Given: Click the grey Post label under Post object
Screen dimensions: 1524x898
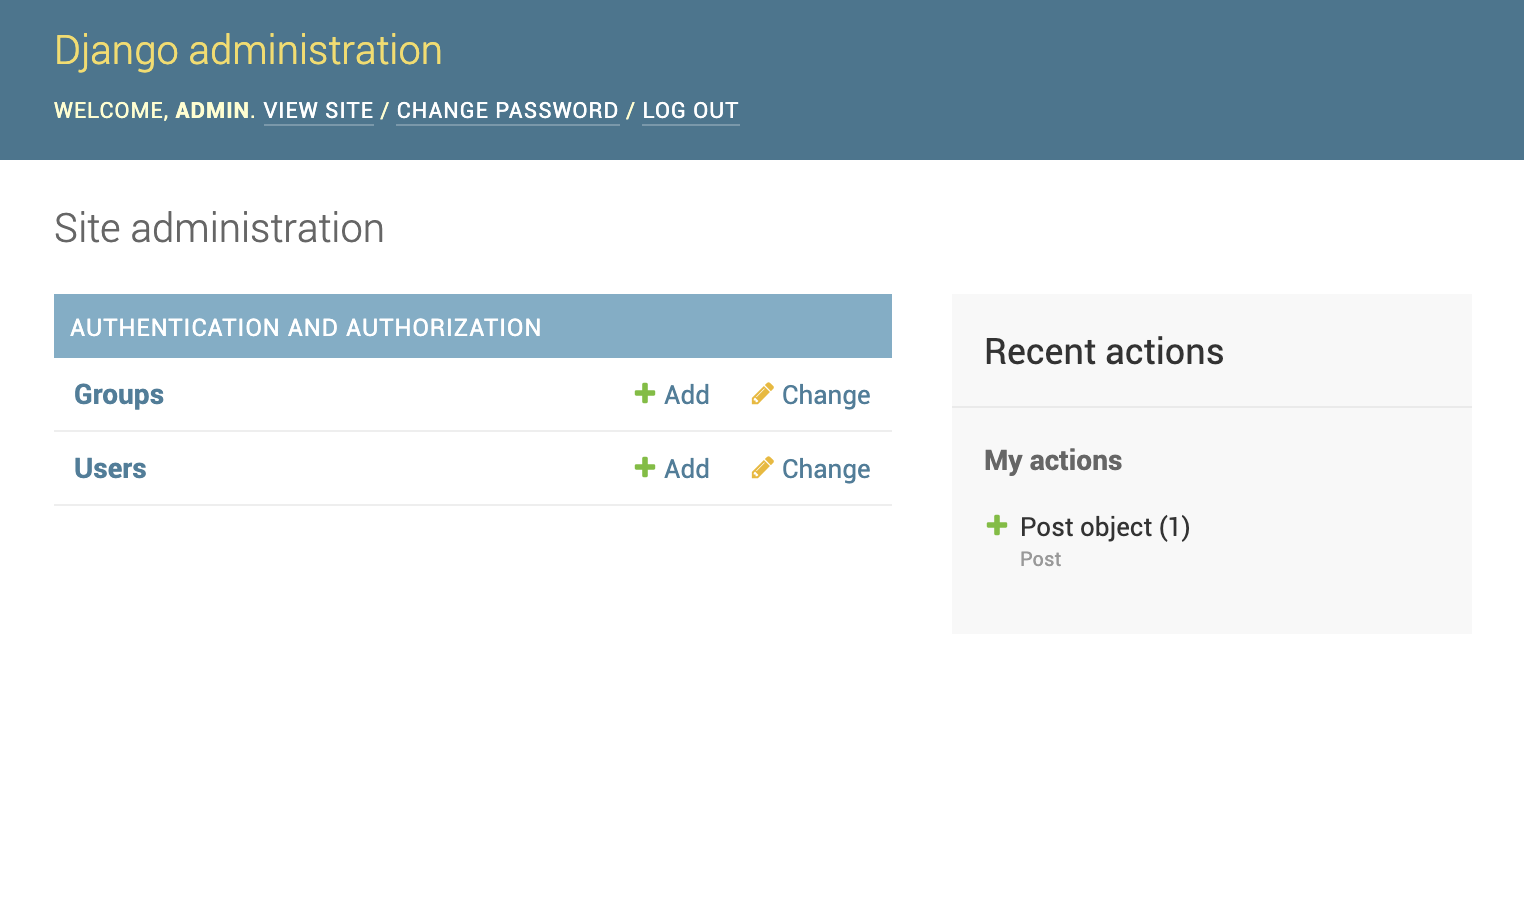Looking at the screenshot, I should coord(1040,559).
